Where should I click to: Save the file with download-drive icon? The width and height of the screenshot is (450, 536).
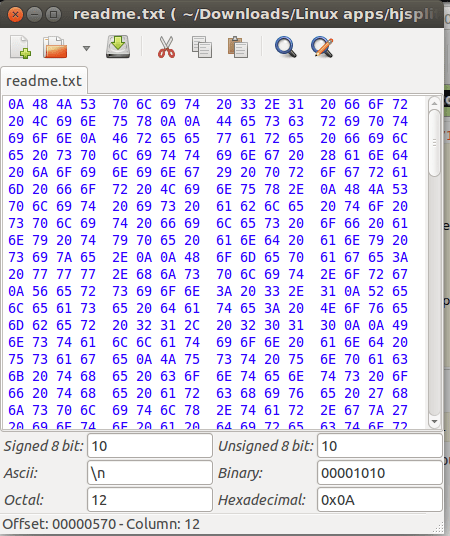click(118, 47)
